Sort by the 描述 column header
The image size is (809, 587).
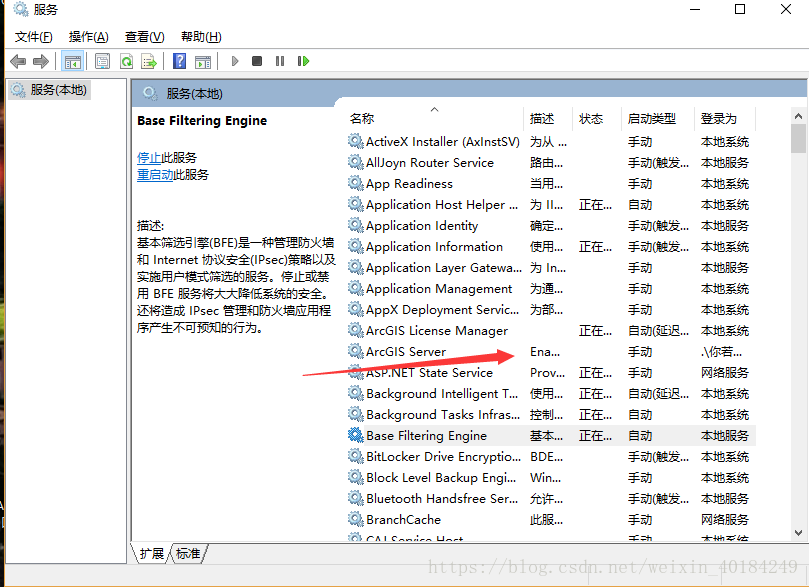tap(548, 119)
